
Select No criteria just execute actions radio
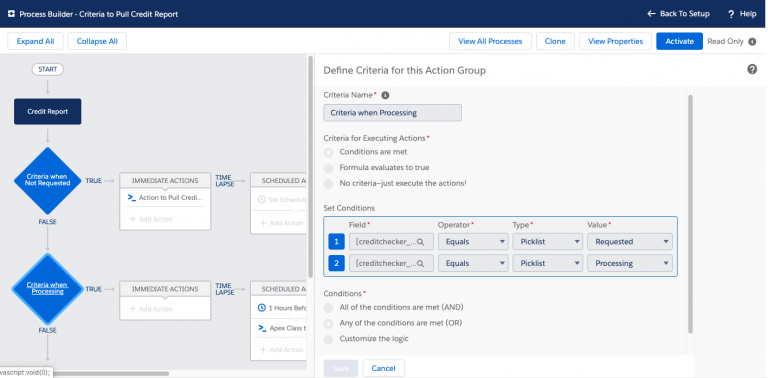[329, 184]
